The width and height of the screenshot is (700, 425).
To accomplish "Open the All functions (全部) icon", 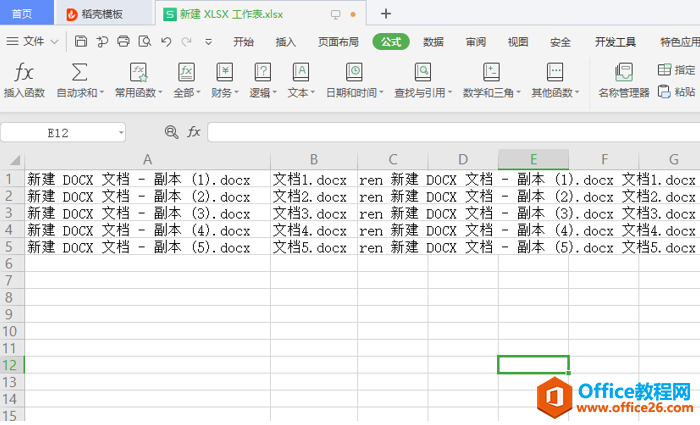I will pos(186,72).
